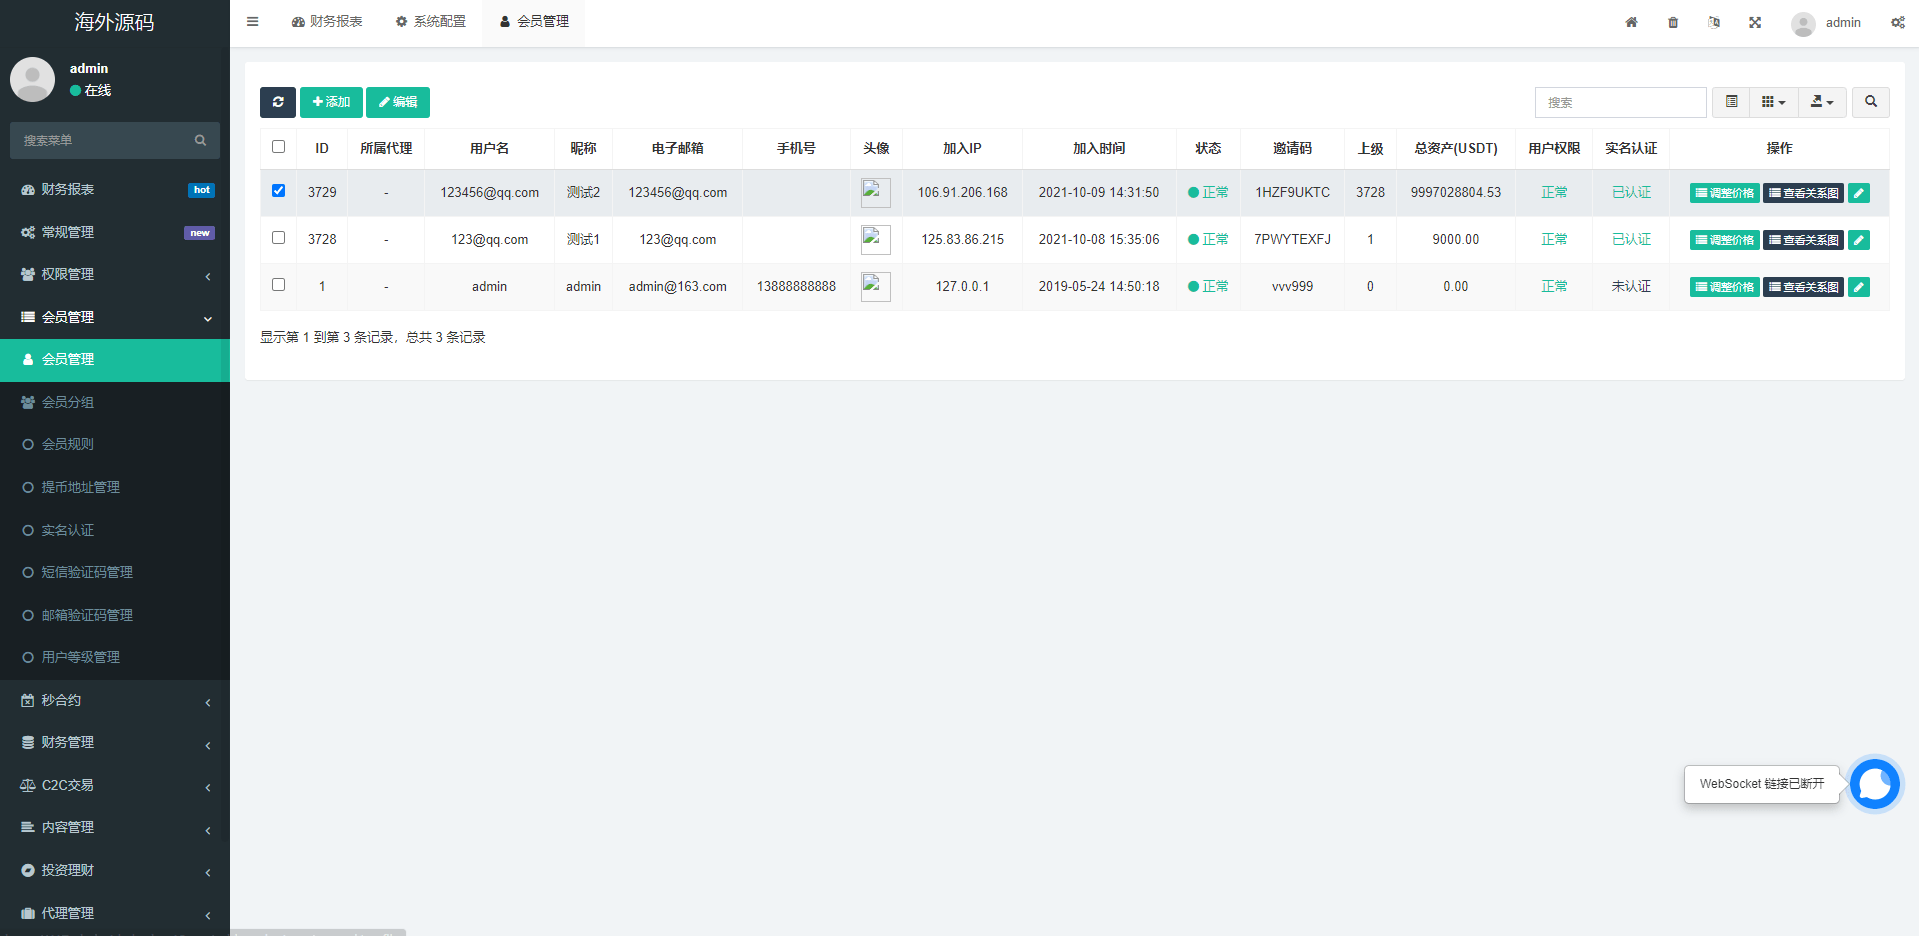
Task: Open 实名认证 in the sidebar
Action: click(x=68, y=530)
